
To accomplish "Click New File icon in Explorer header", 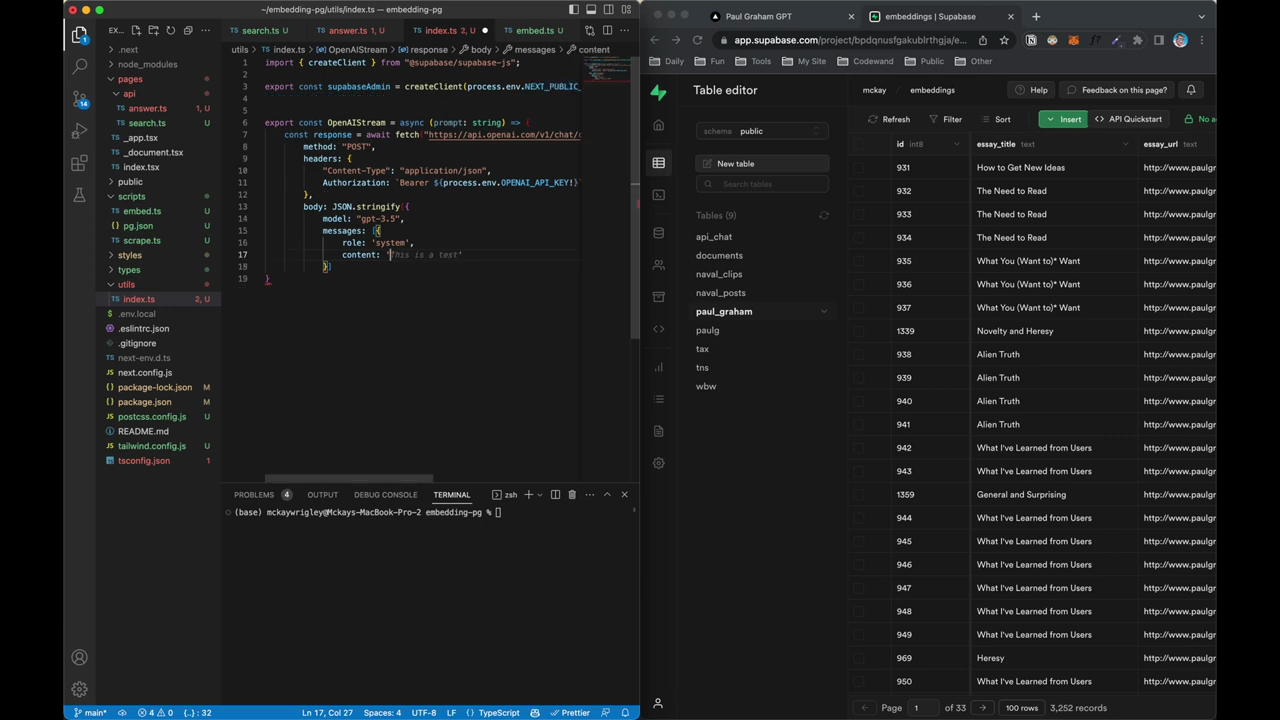I will tap(136, 31).
